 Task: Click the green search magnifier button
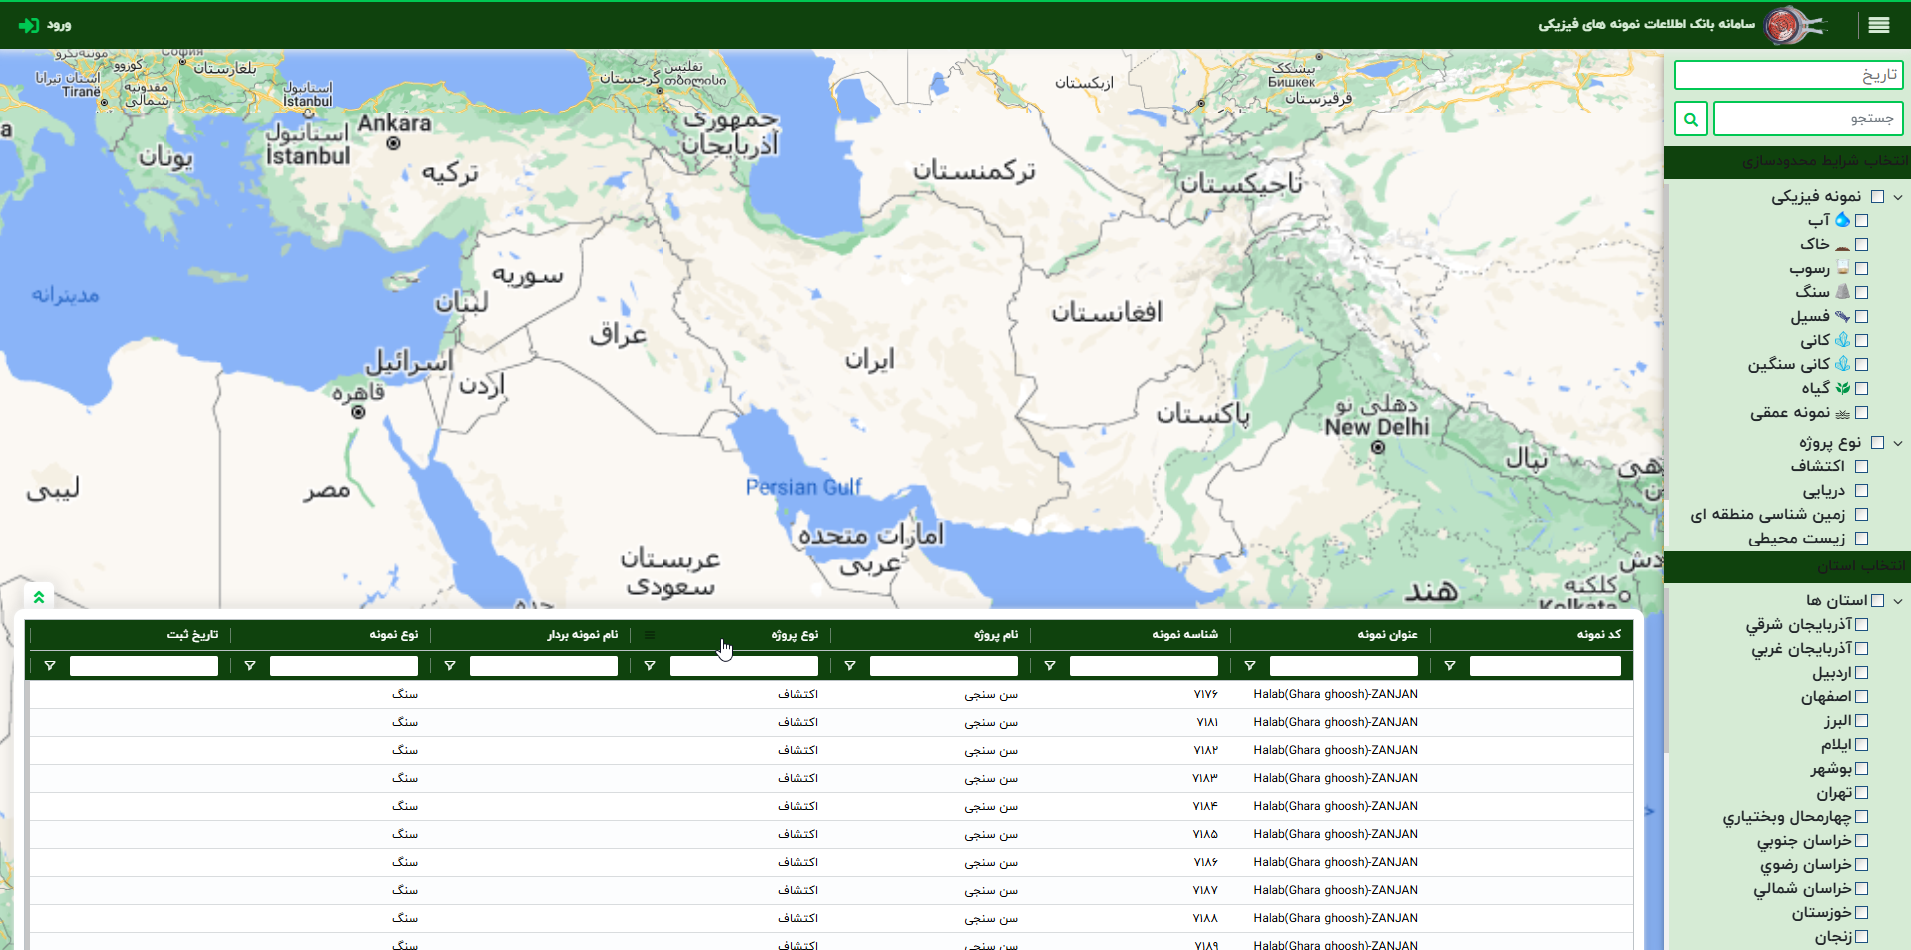(x=1690, y=119)
